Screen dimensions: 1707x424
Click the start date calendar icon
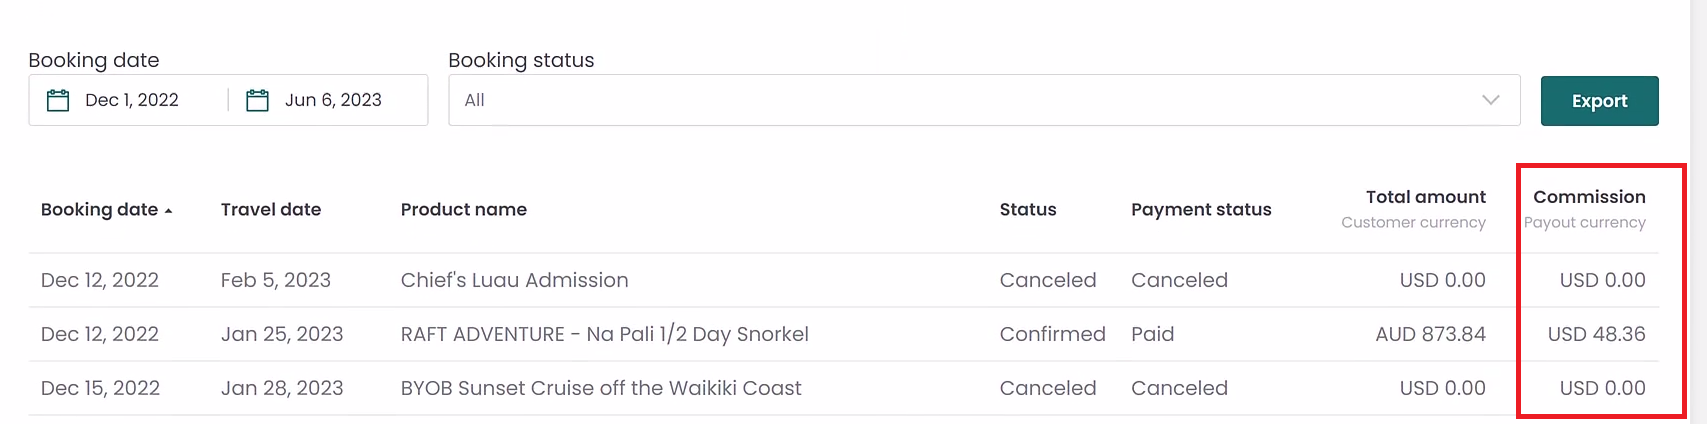58,100
